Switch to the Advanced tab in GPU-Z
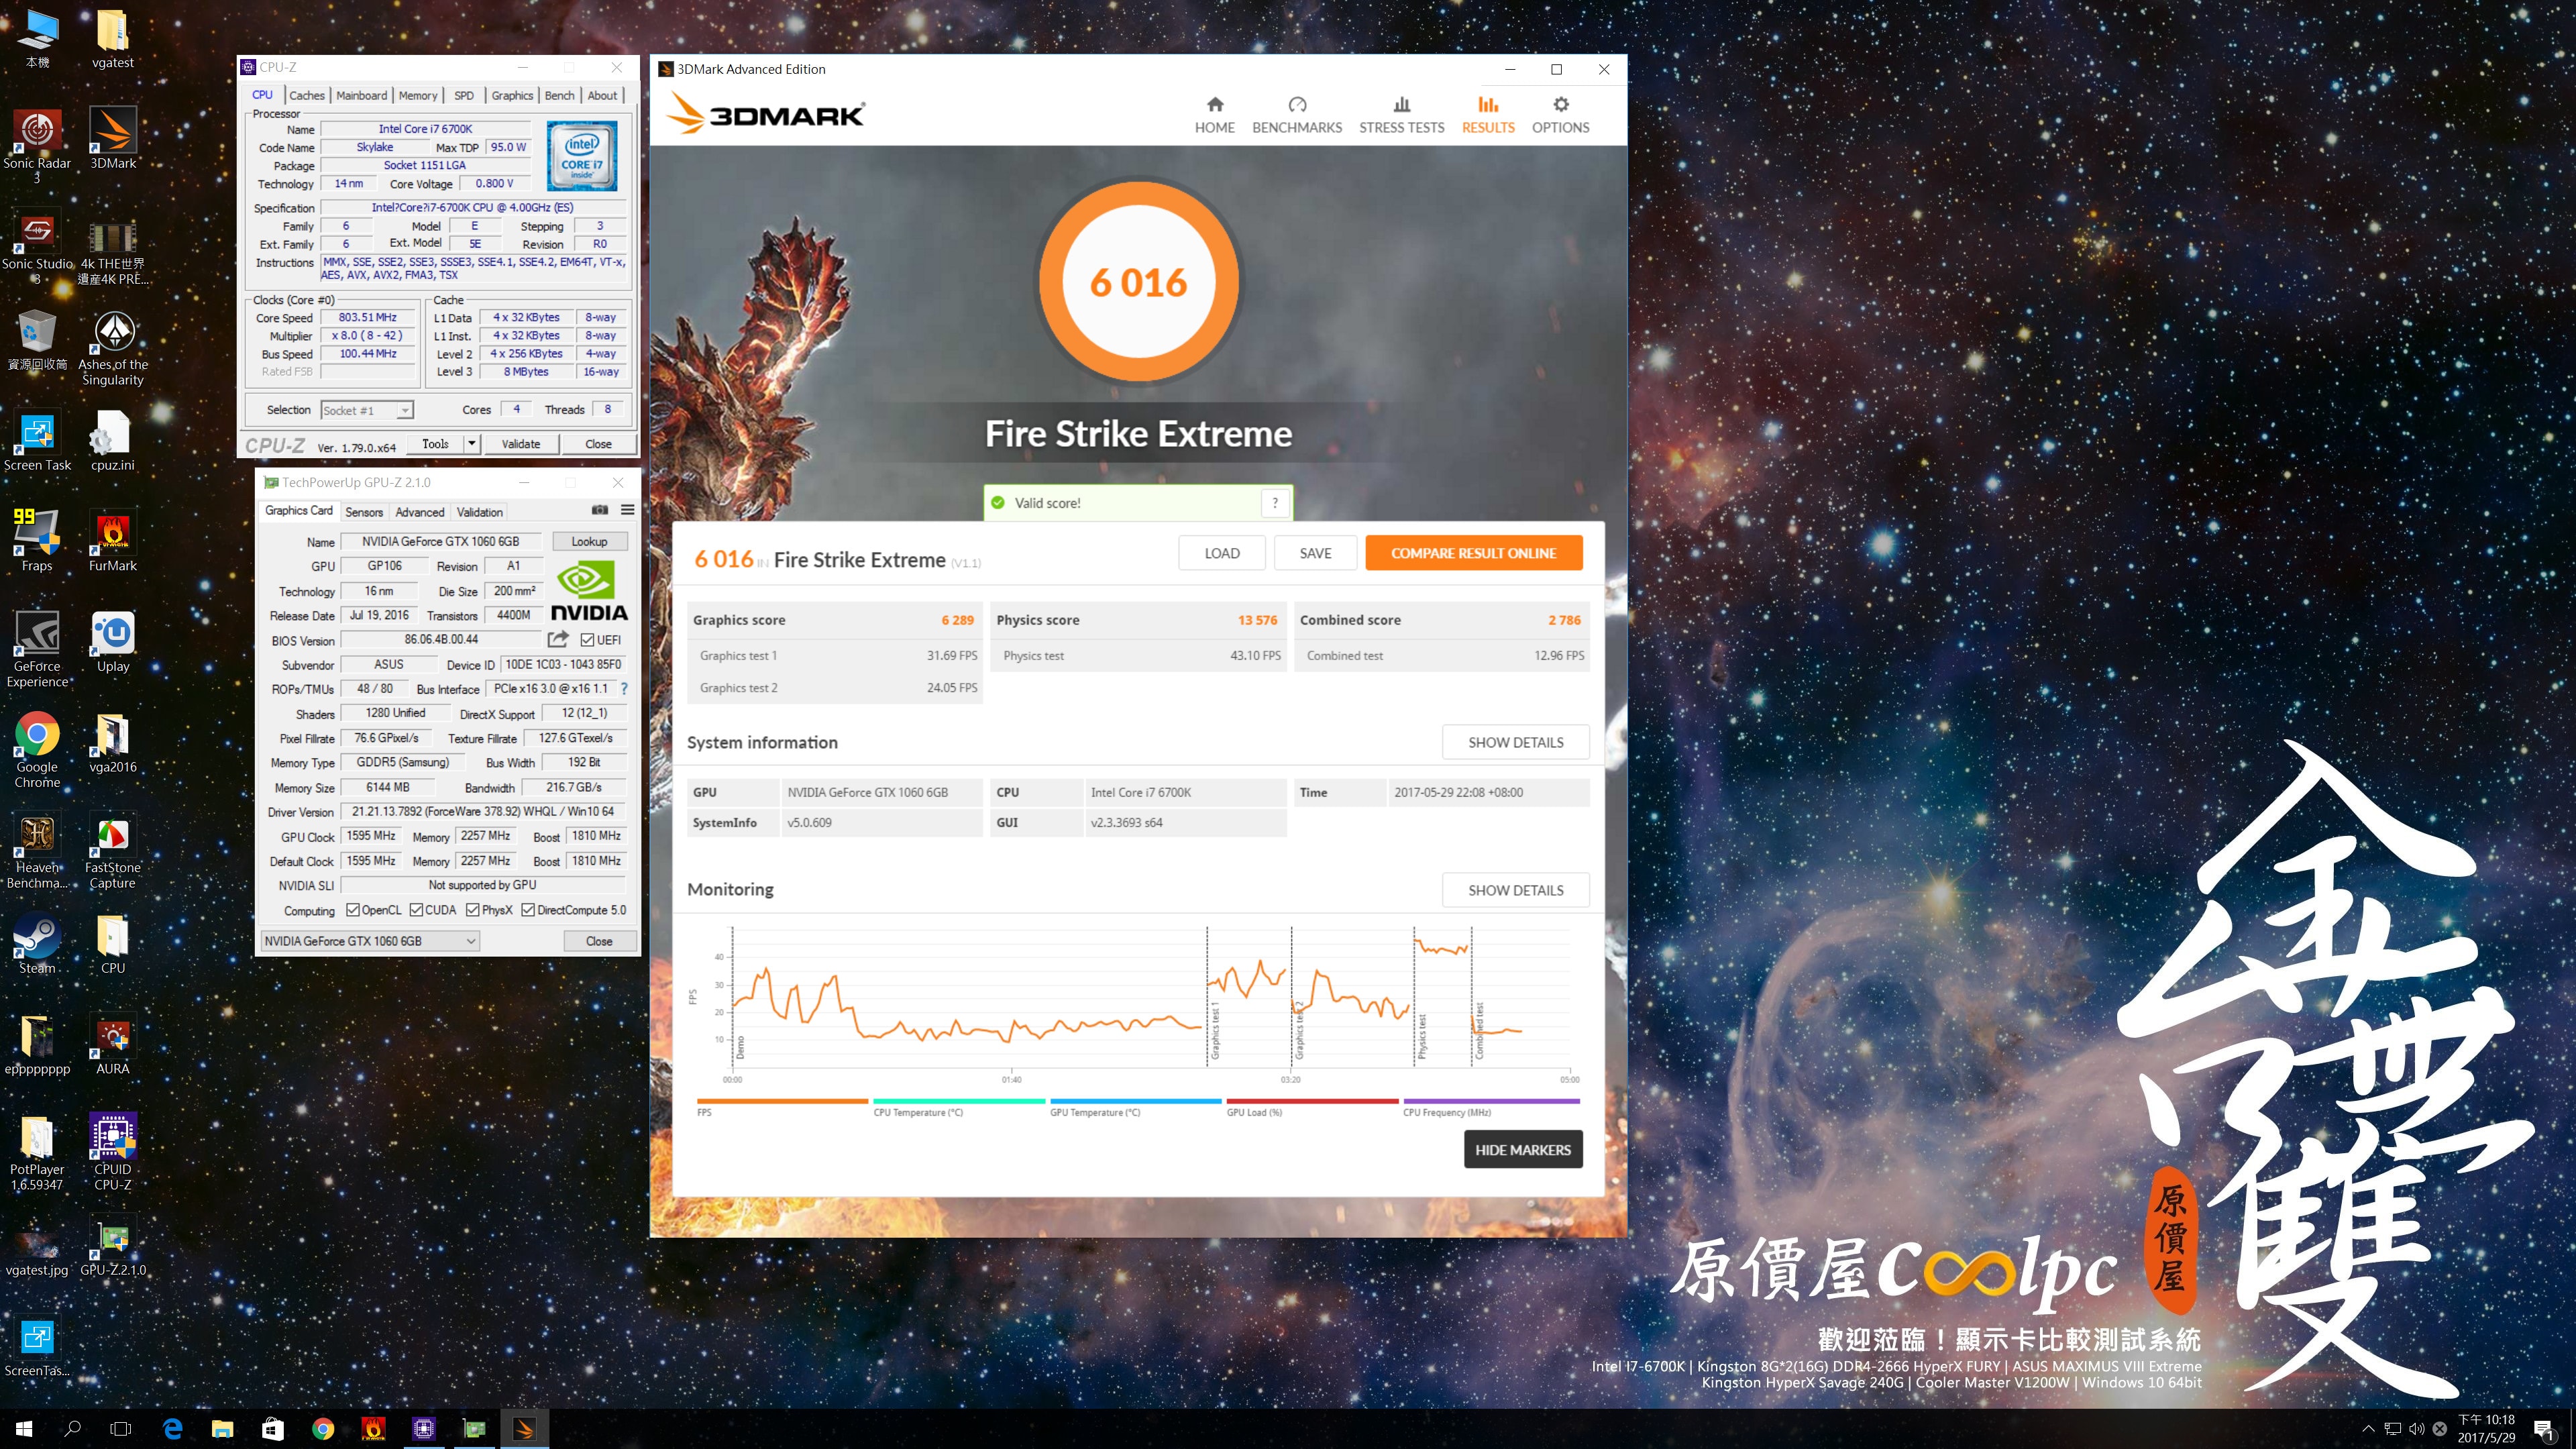 coord(420,512)
